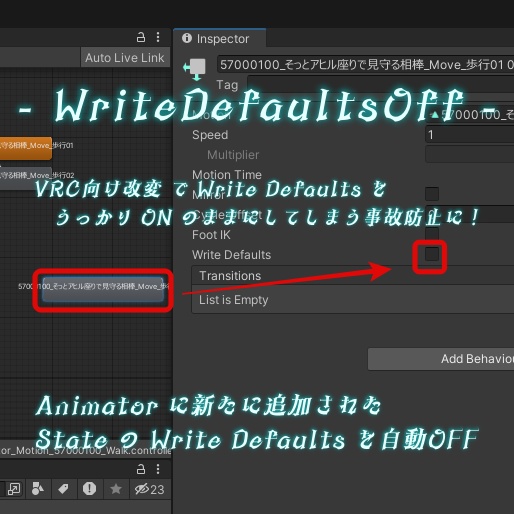Click the Walk.controller path label

[x=86, y=451]
